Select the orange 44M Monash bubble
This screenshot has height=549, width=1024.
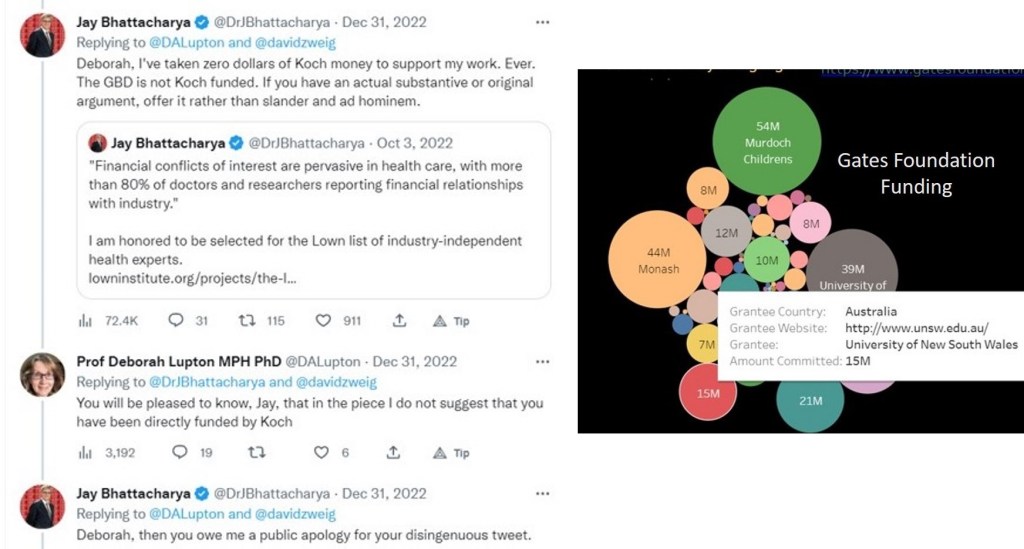tap(658, 259)
